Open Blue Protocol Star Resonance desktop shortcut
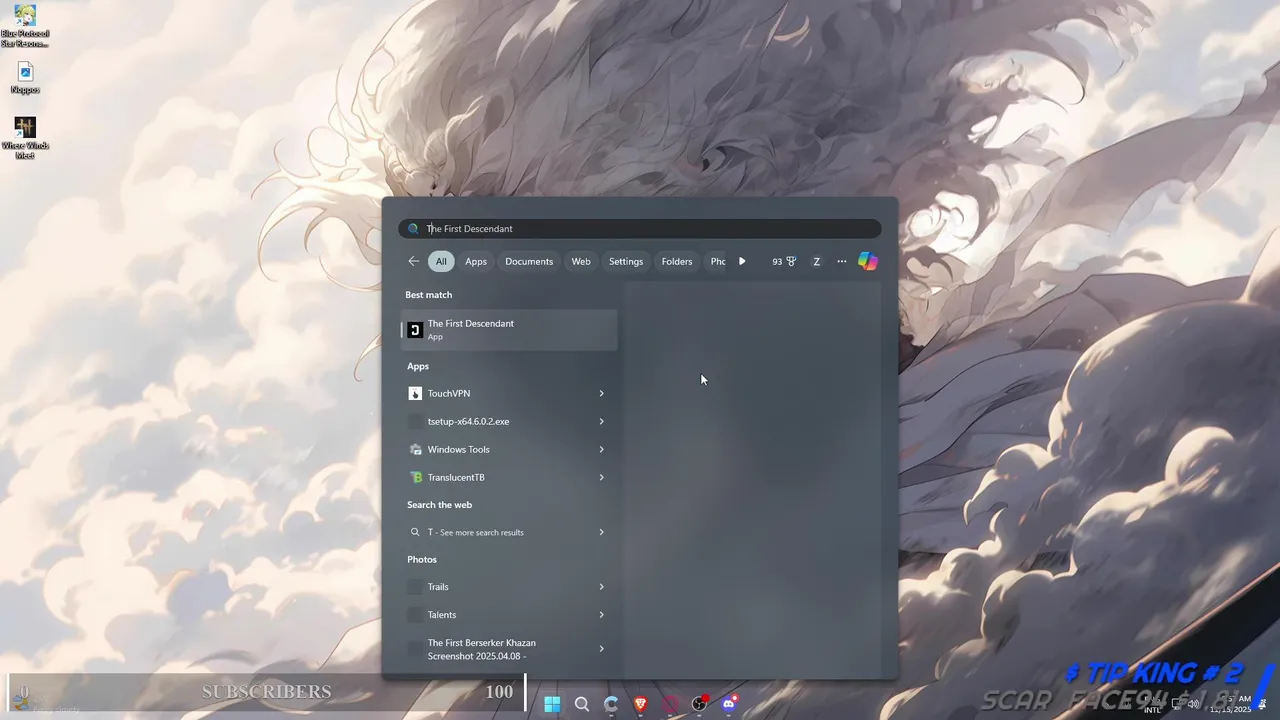The image size is (1280, 720). click(25, 26)
